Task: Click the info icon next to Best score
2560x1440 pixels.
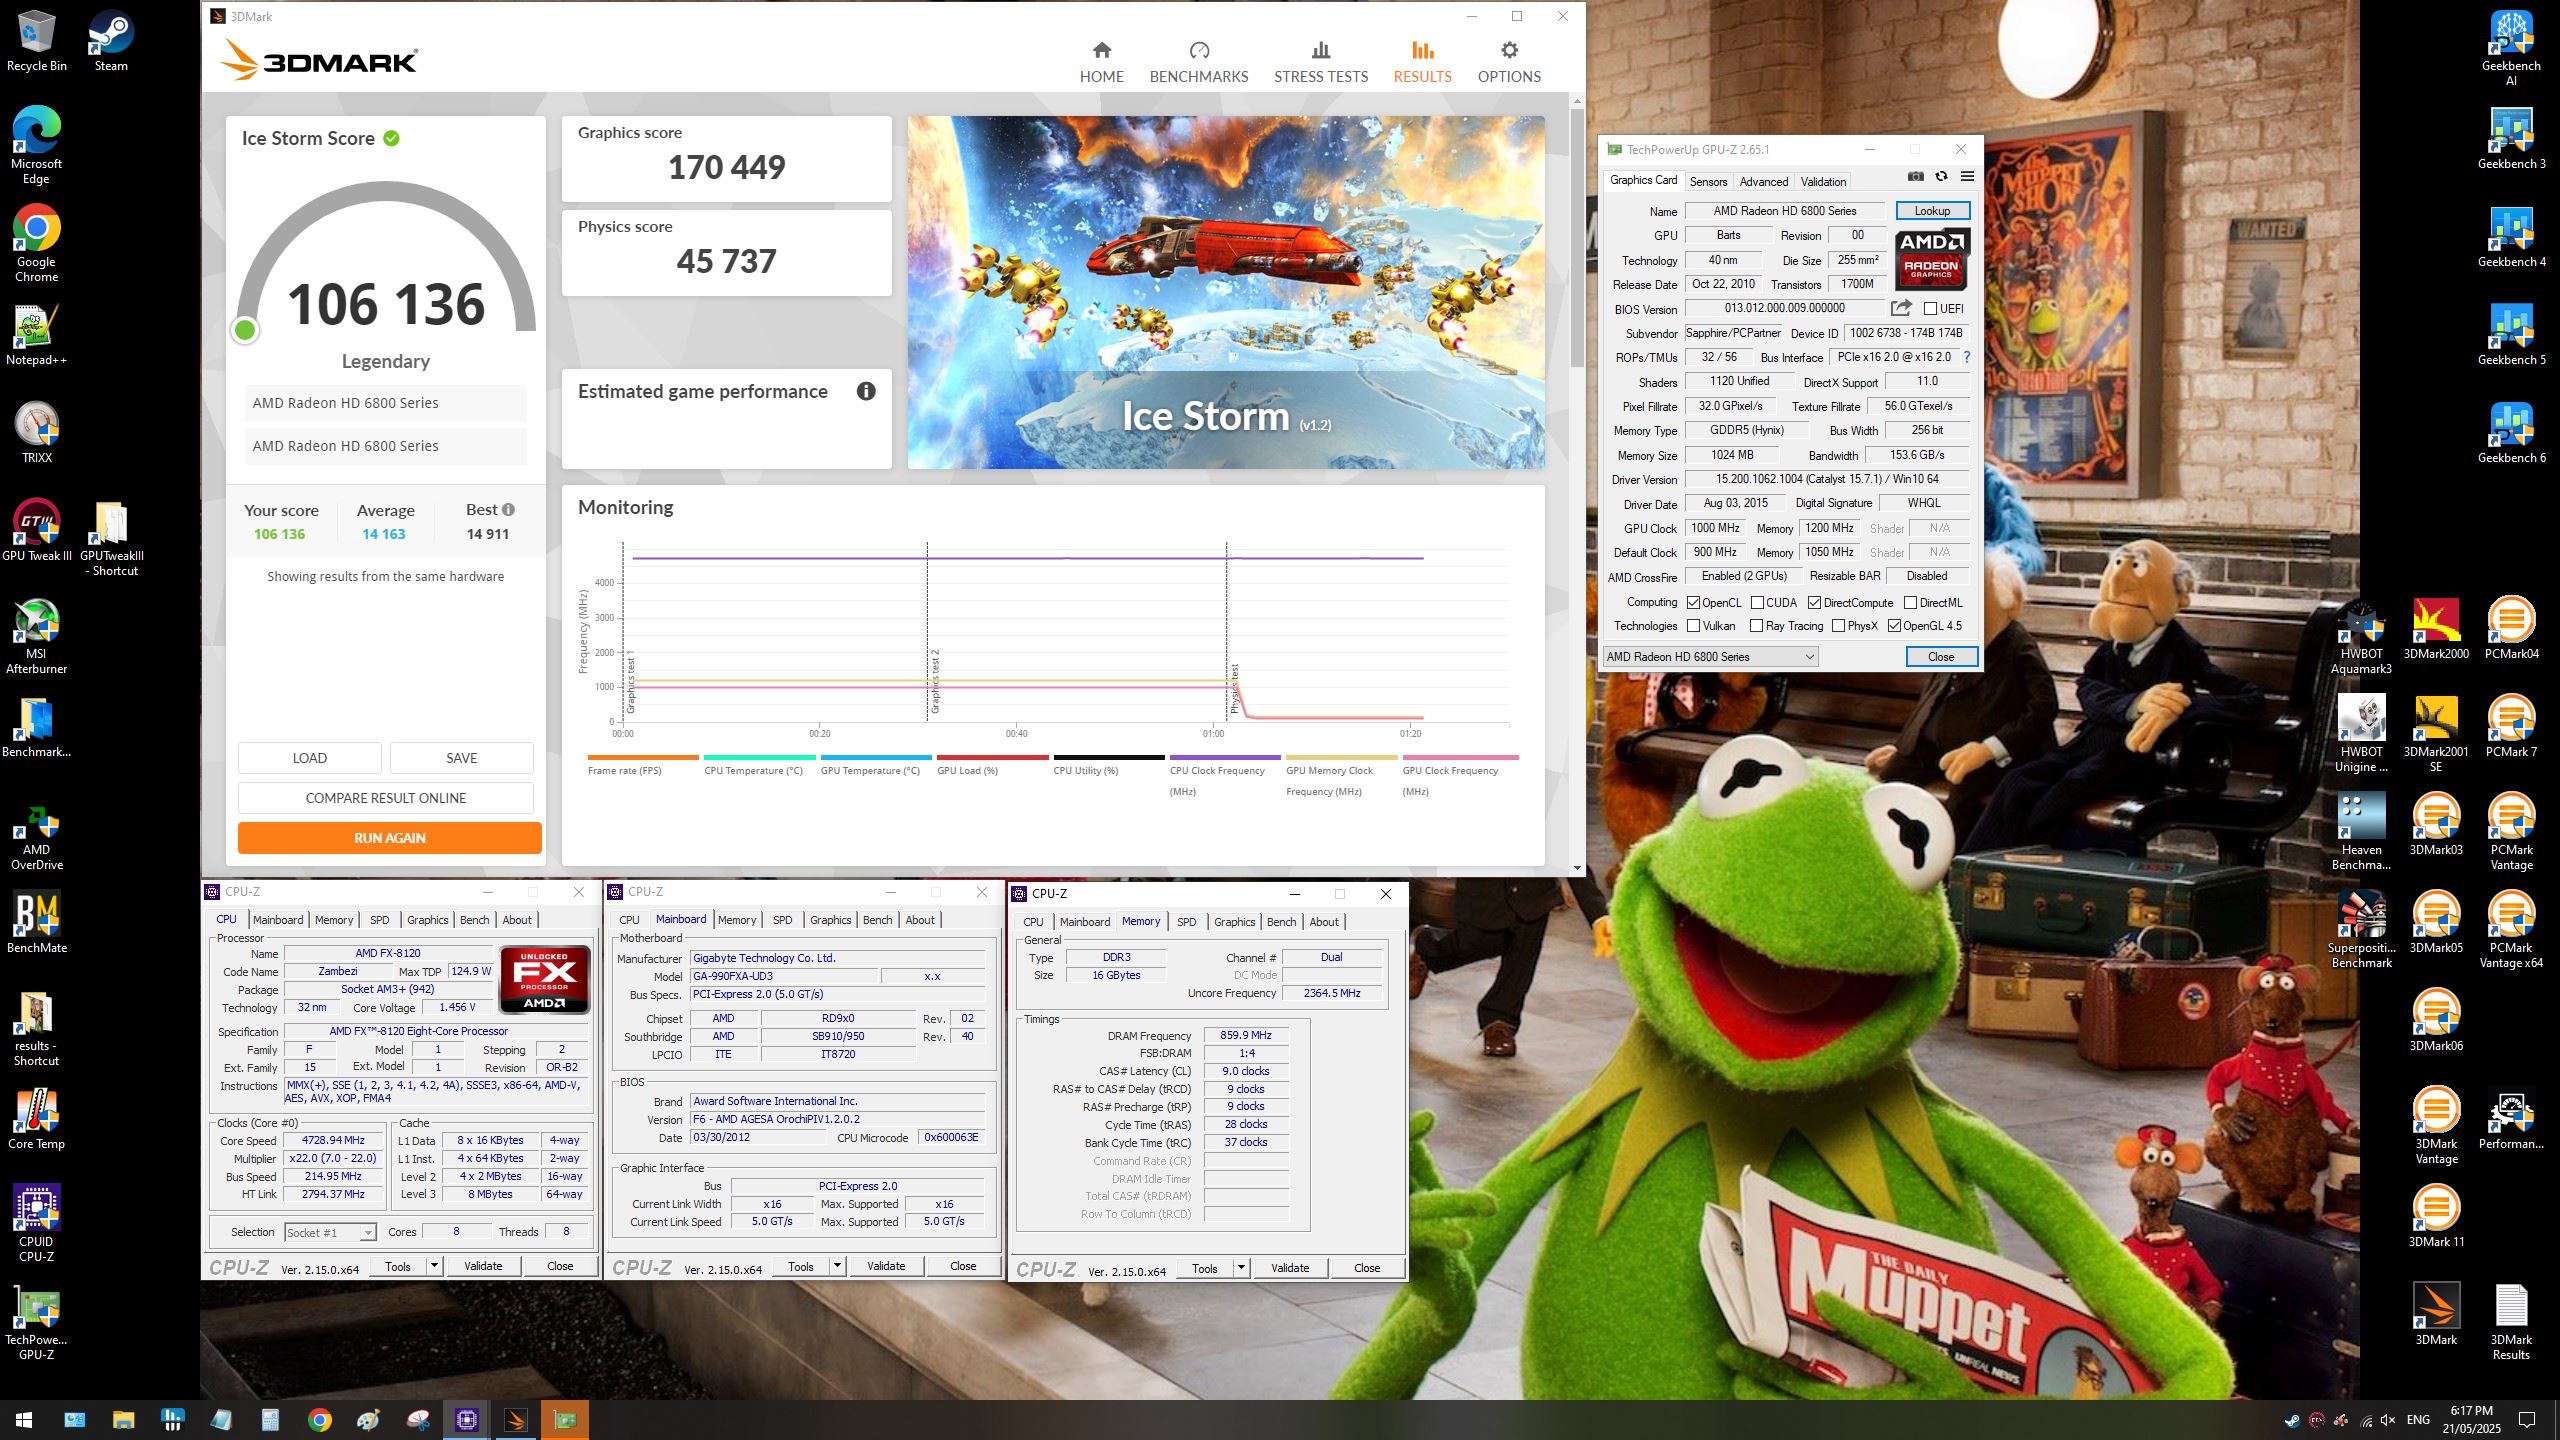Action: click(x=508, y=509)
